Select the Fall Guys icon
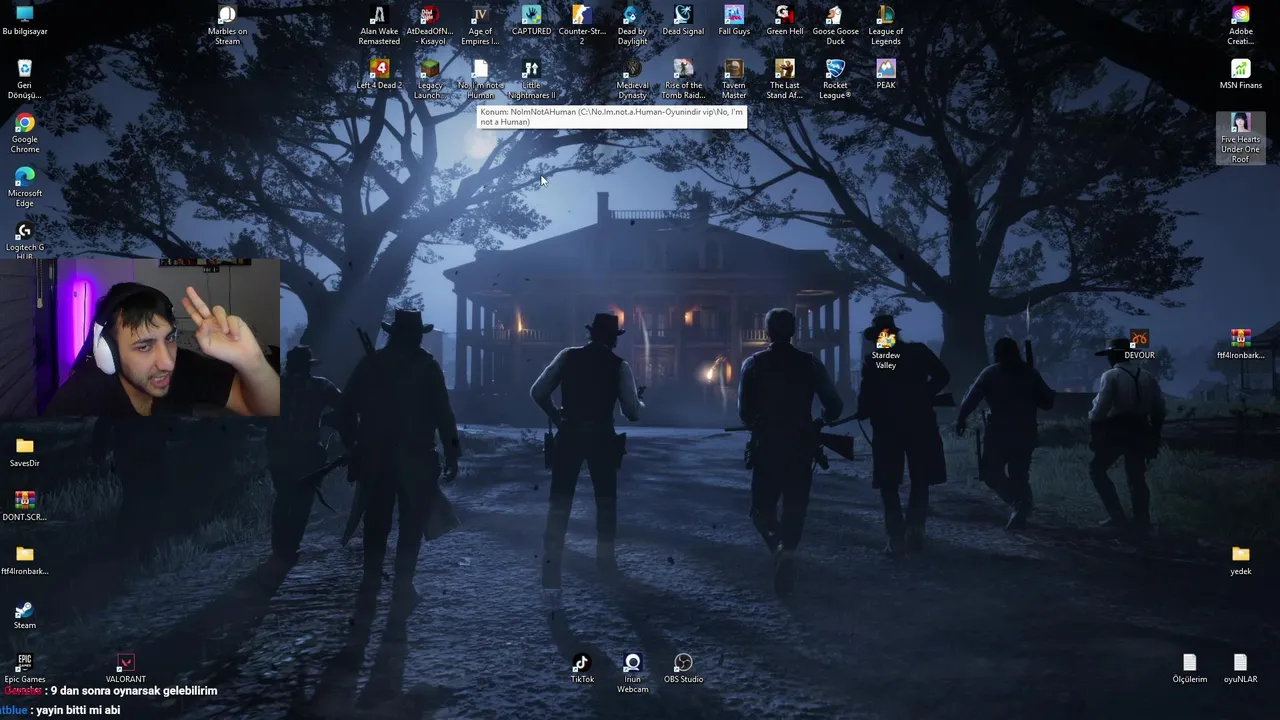 click(x=734, y=20)
